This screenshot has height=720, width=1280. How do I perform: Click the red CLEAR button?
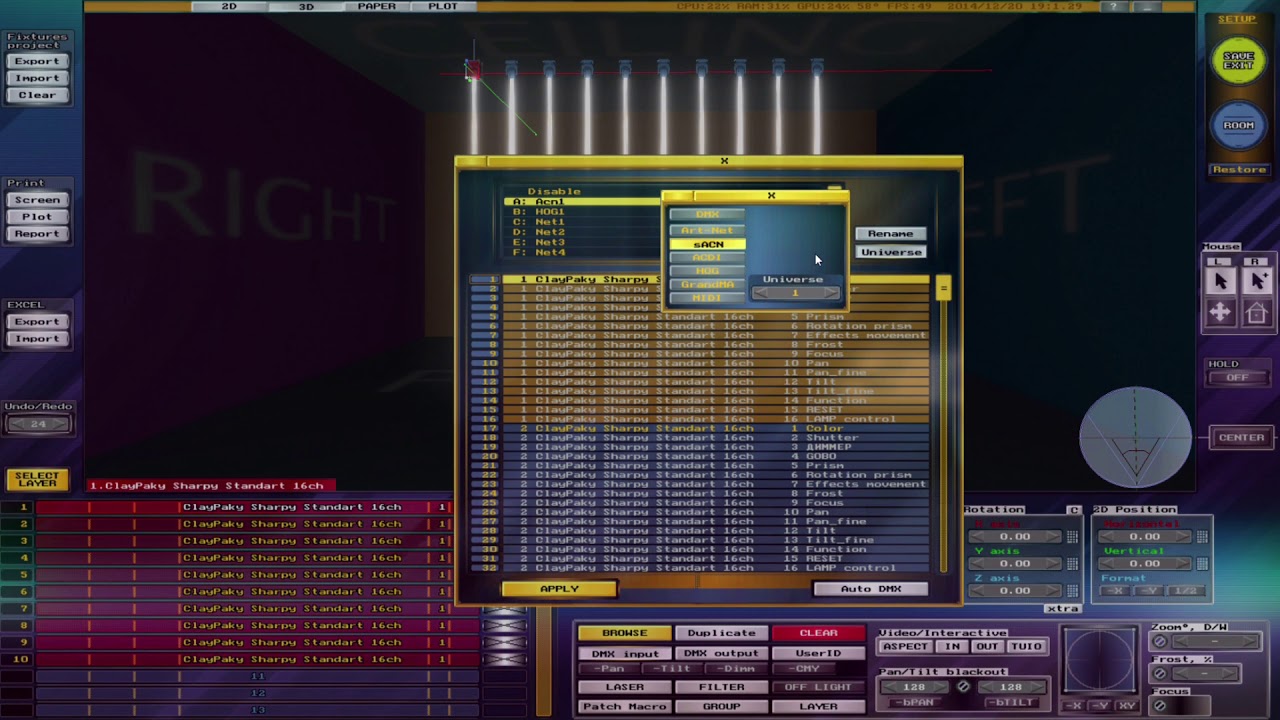click(x=818, y=633)
